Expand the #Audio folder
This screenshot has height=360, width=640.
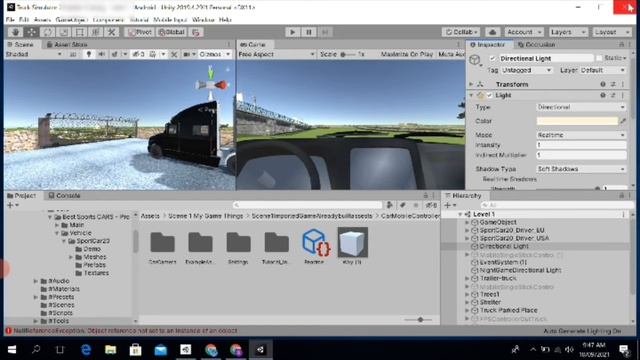(36, 281)
